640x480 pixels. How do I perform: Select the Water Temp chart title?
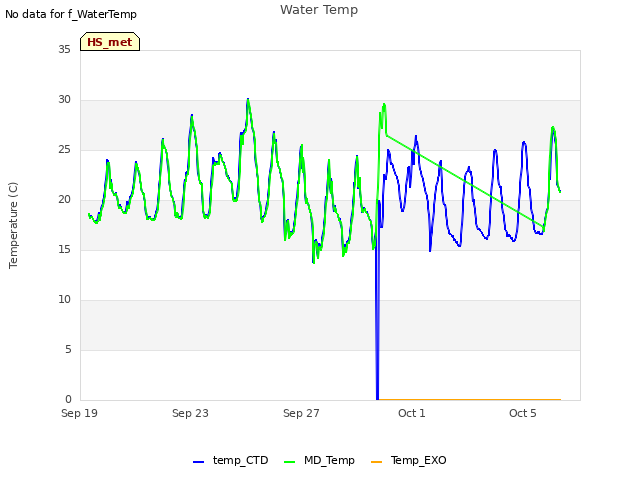319,10
